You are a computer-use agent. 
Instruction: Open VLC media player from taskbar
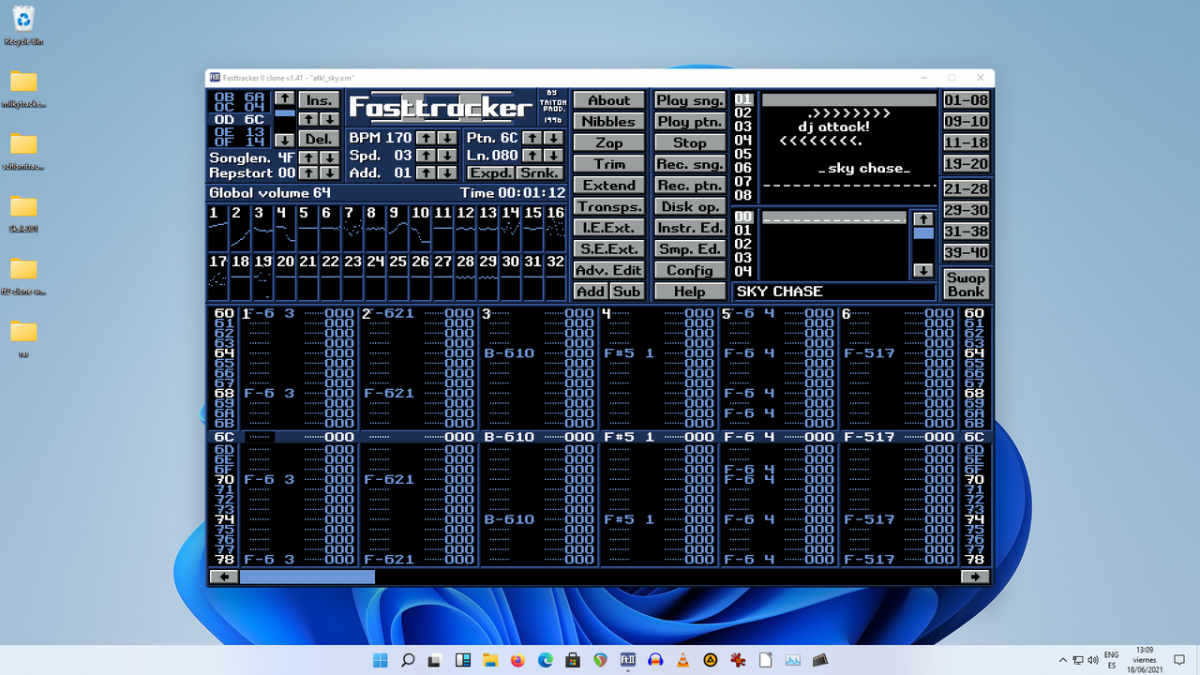[684, 660]
